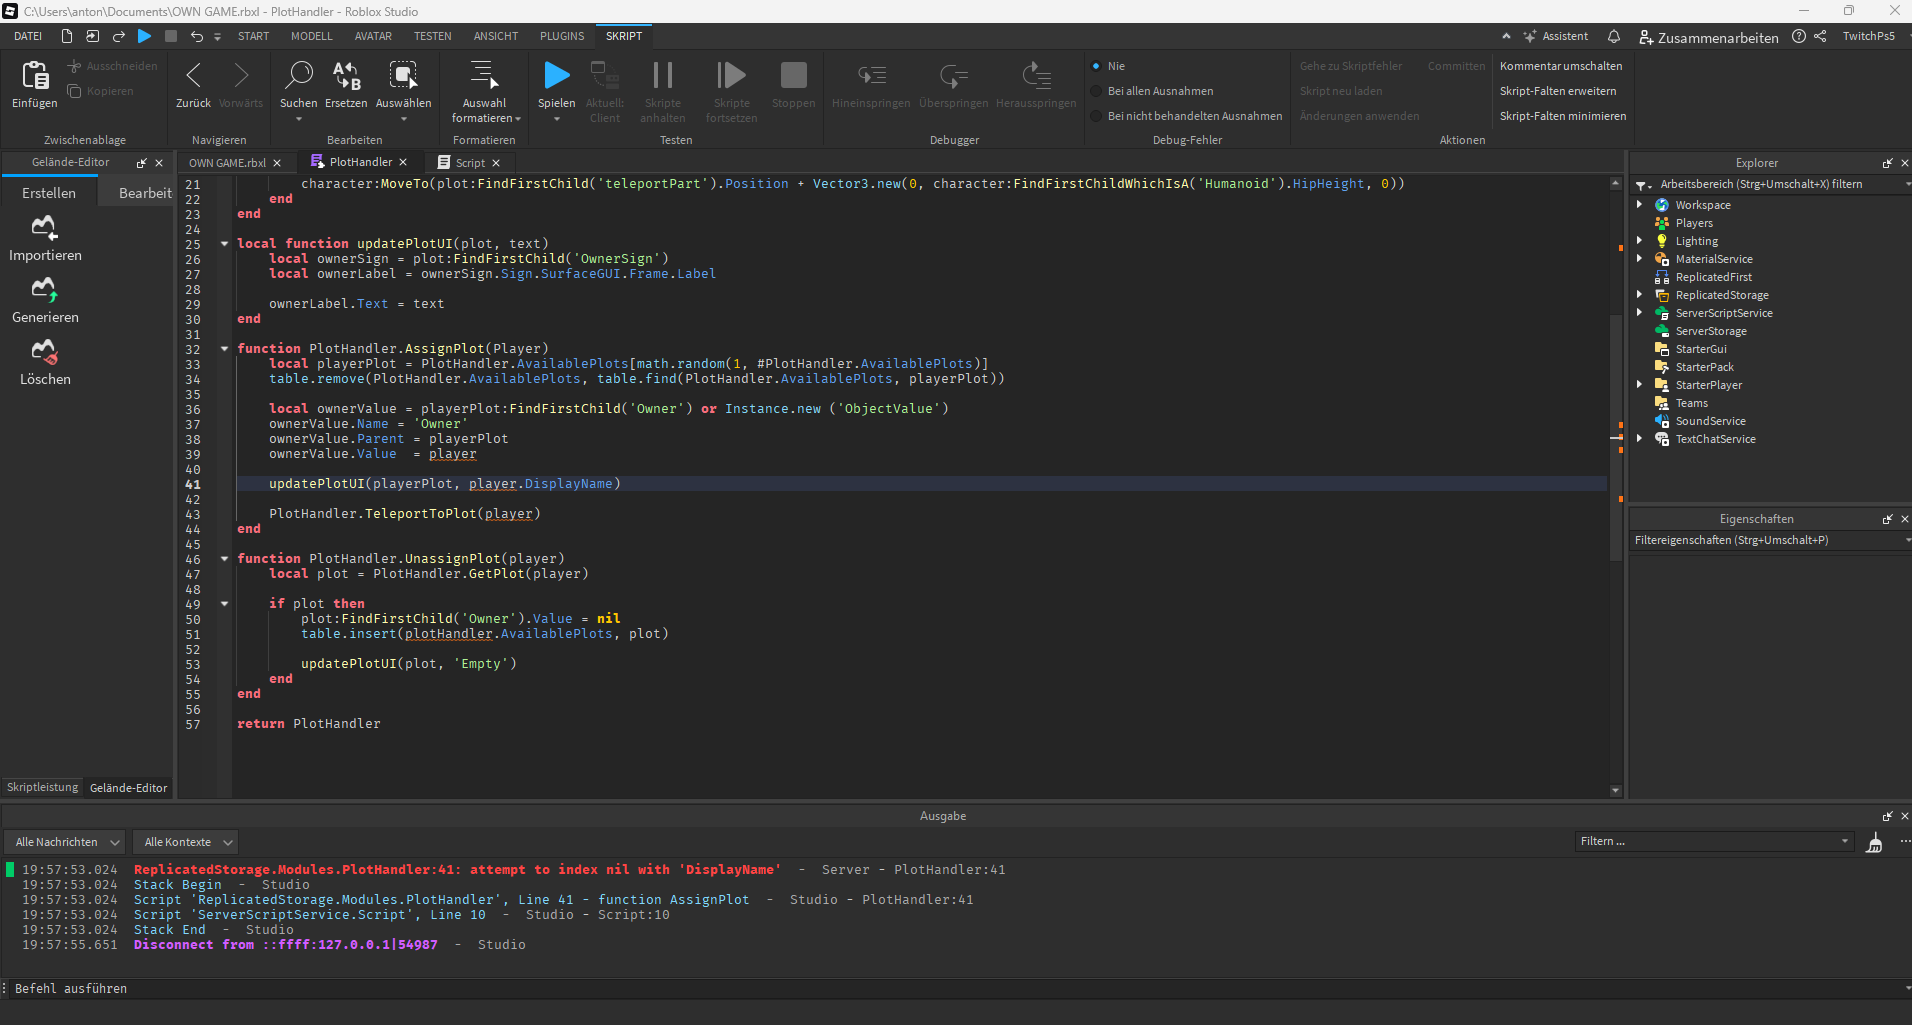Switch to OWN GAME.rbxl tab
This screenshot has width=1912, height=1025.
pos(227,163)
